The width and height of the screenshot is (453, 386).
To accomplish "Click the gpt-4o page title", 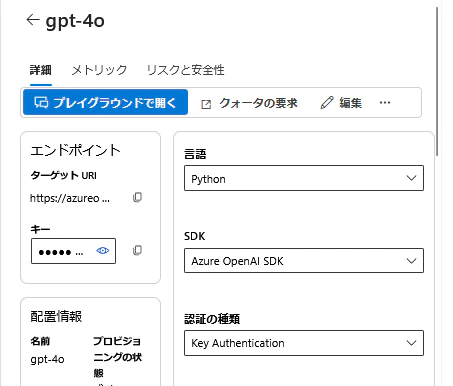I will click(x=75, y=21).
